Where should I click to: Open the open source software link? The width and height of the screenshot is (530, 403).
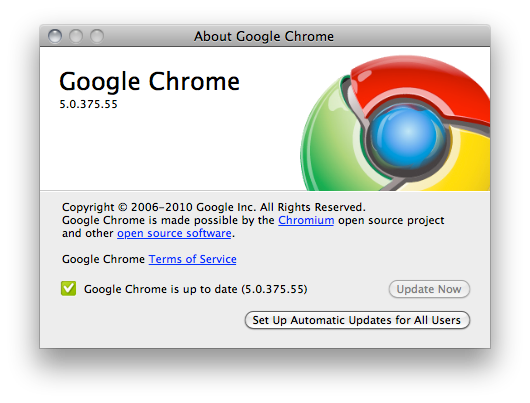[174, 233]
